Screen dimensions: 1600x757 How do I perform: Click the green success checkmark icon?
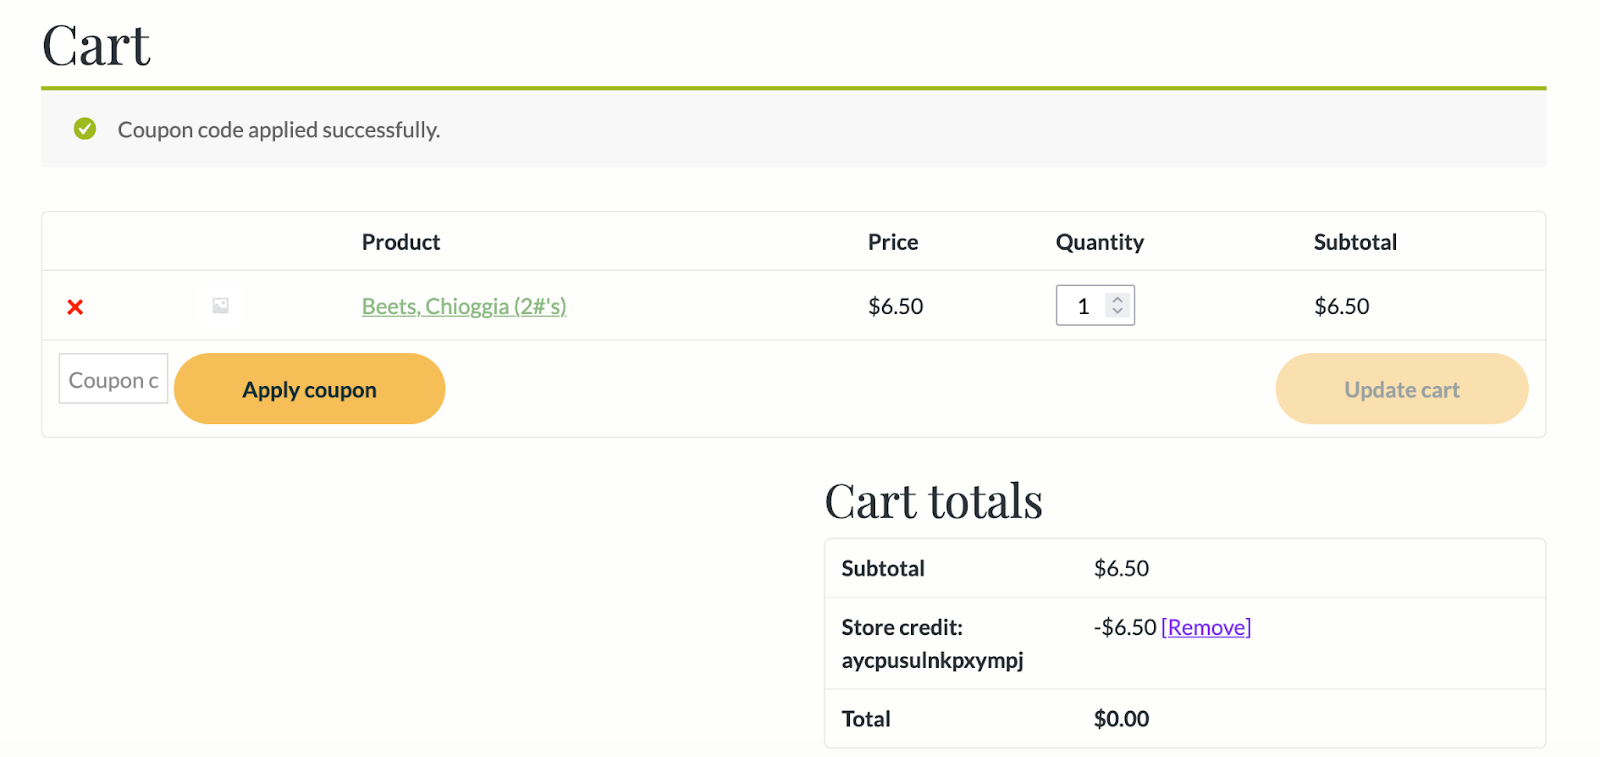tap(85, 129)
